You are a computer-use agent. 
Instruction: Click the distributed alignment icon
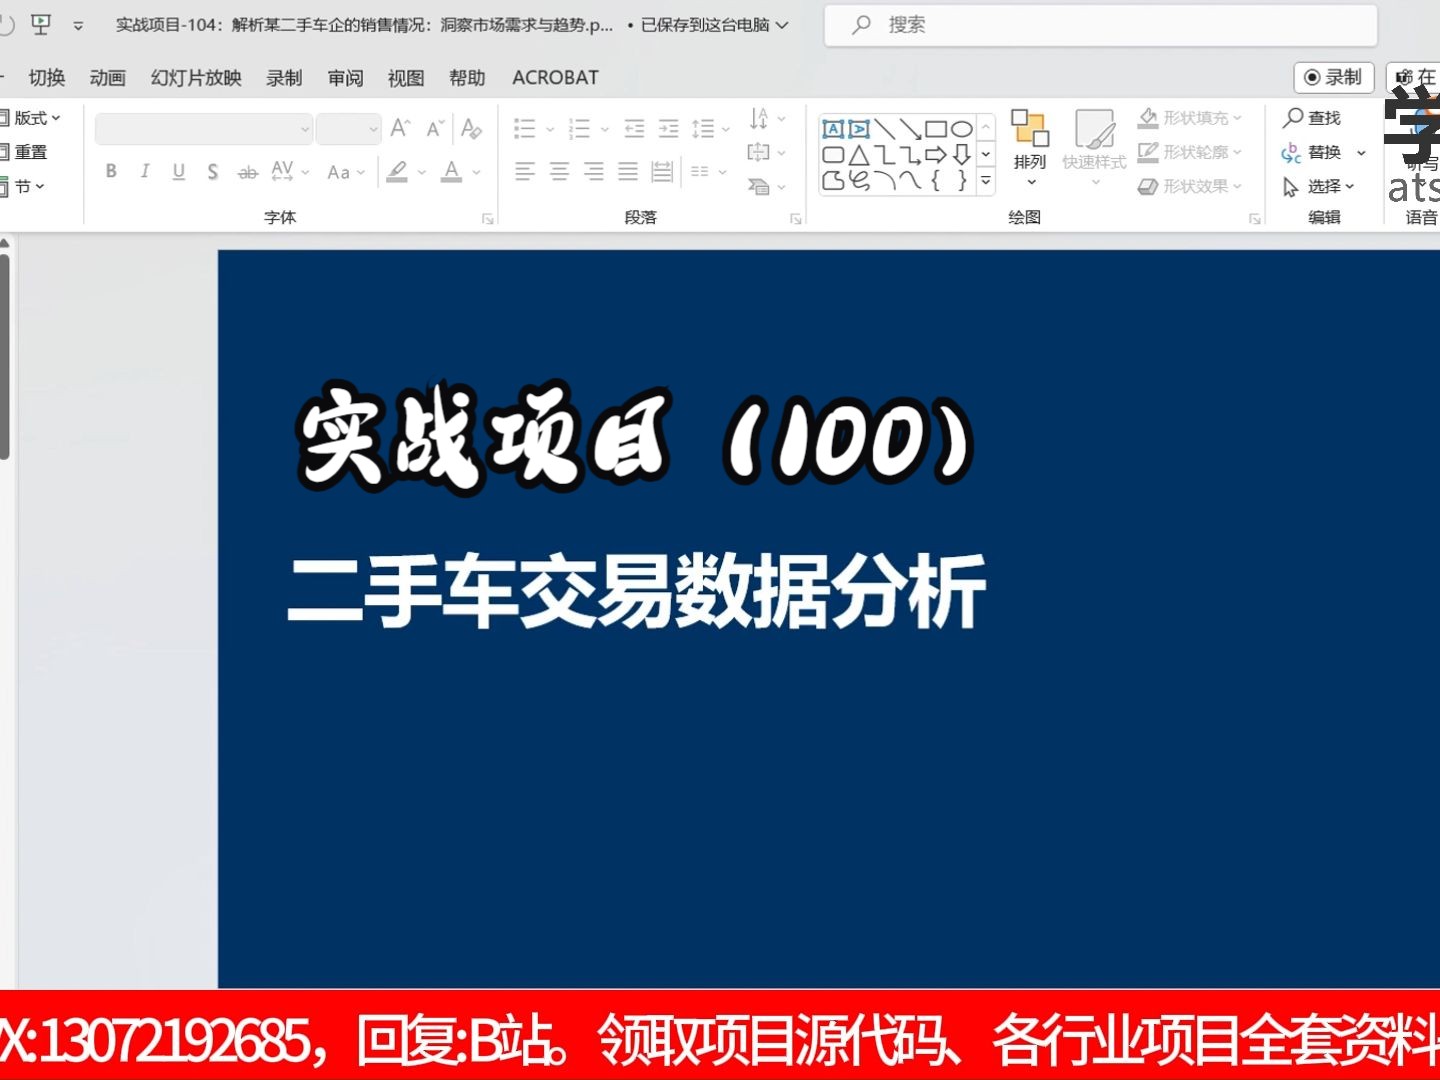tap(662, 172)
